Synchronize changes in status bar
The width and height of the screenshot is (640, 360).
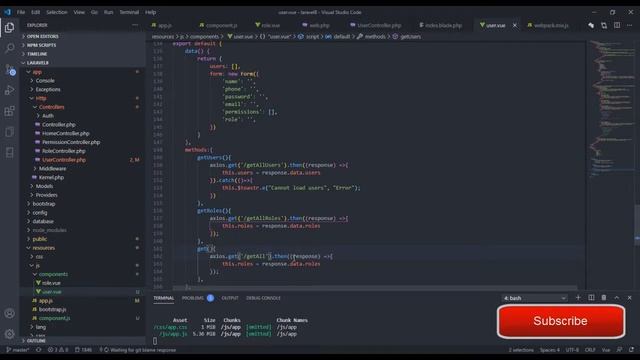[39, 350]
